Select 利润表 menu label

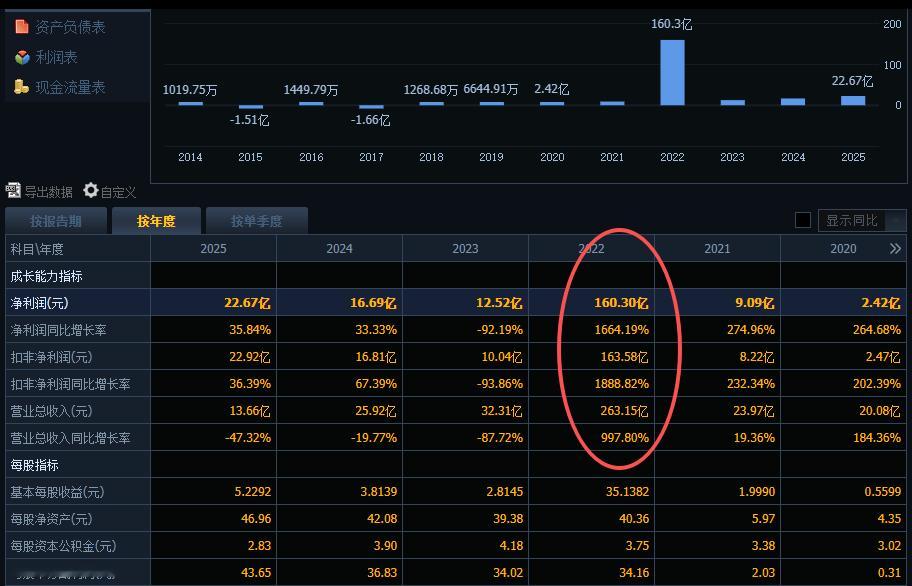pos(56,57)
